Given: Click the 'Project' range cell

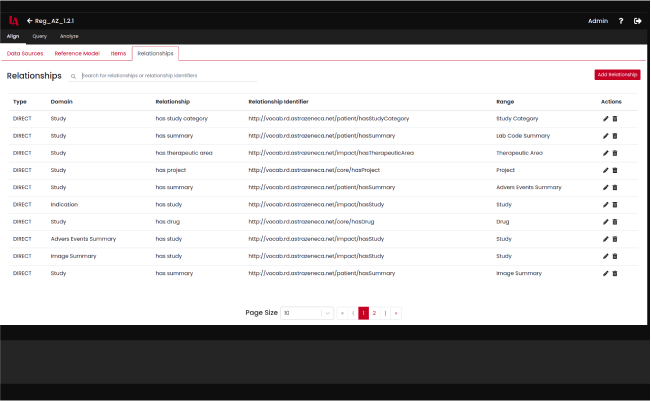Looking at the screenshot, I should pos(505,170).
